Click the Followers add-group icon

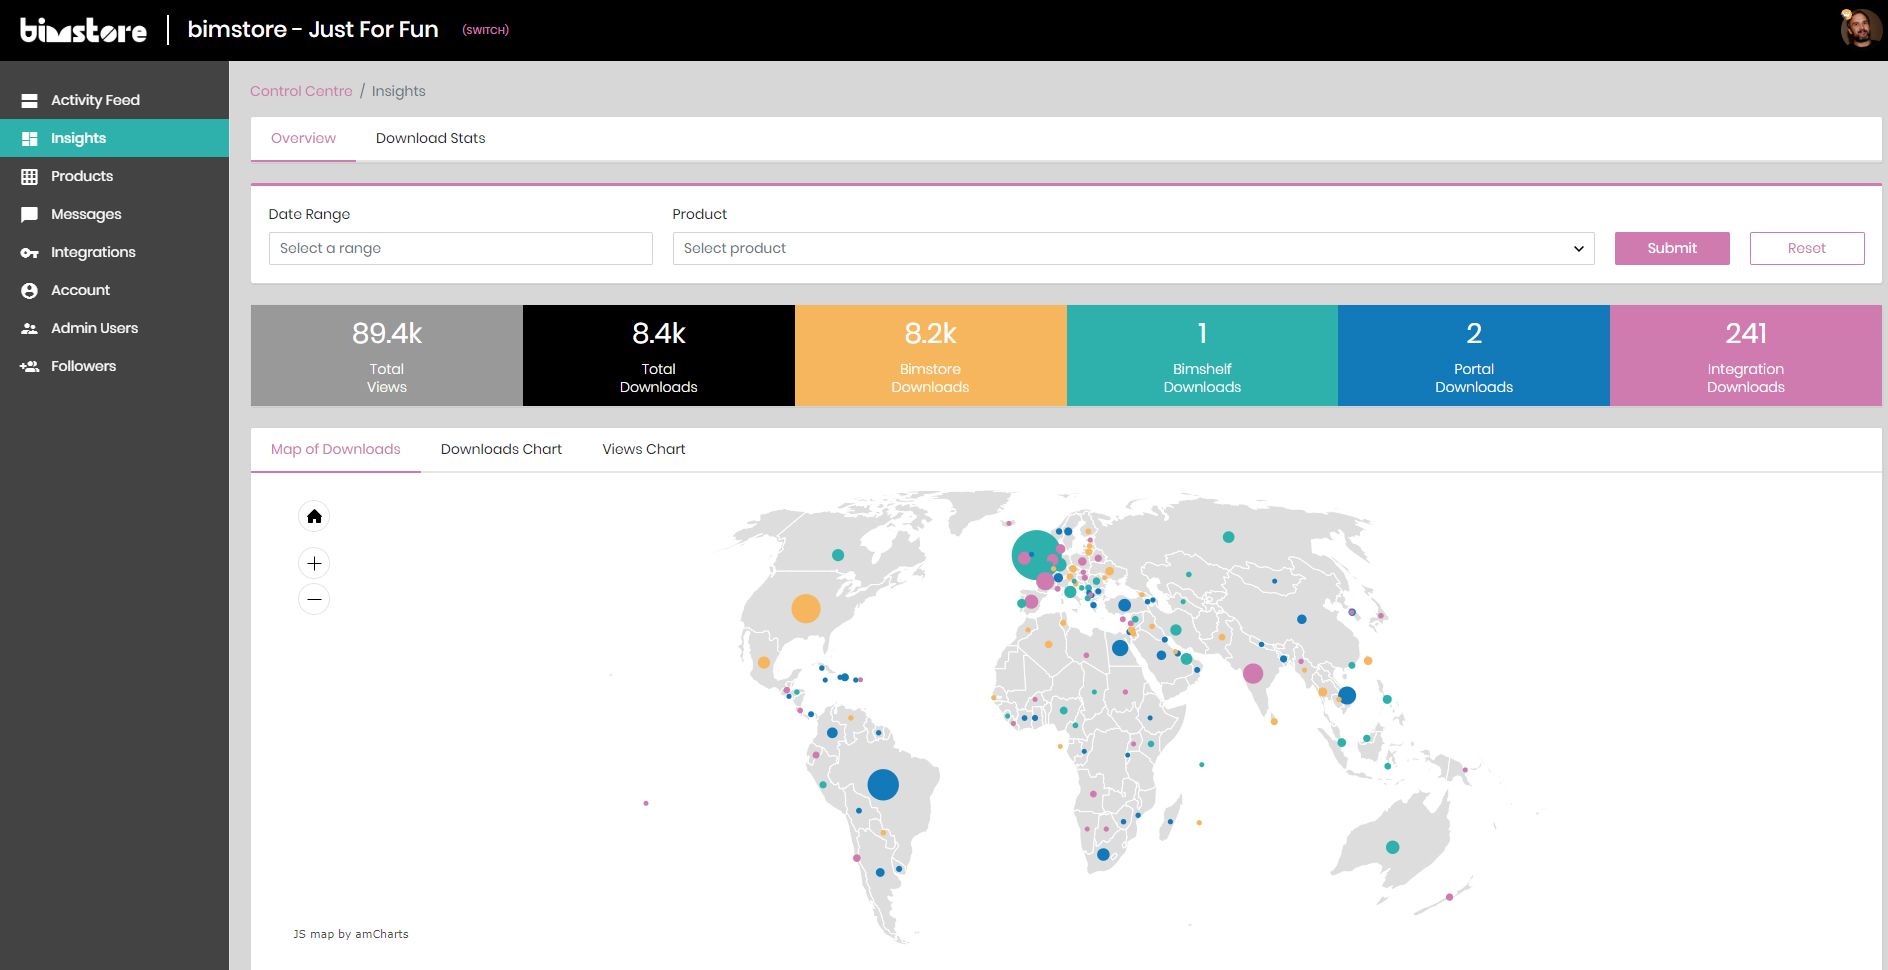pyautogui.click(x=30, y=366)
